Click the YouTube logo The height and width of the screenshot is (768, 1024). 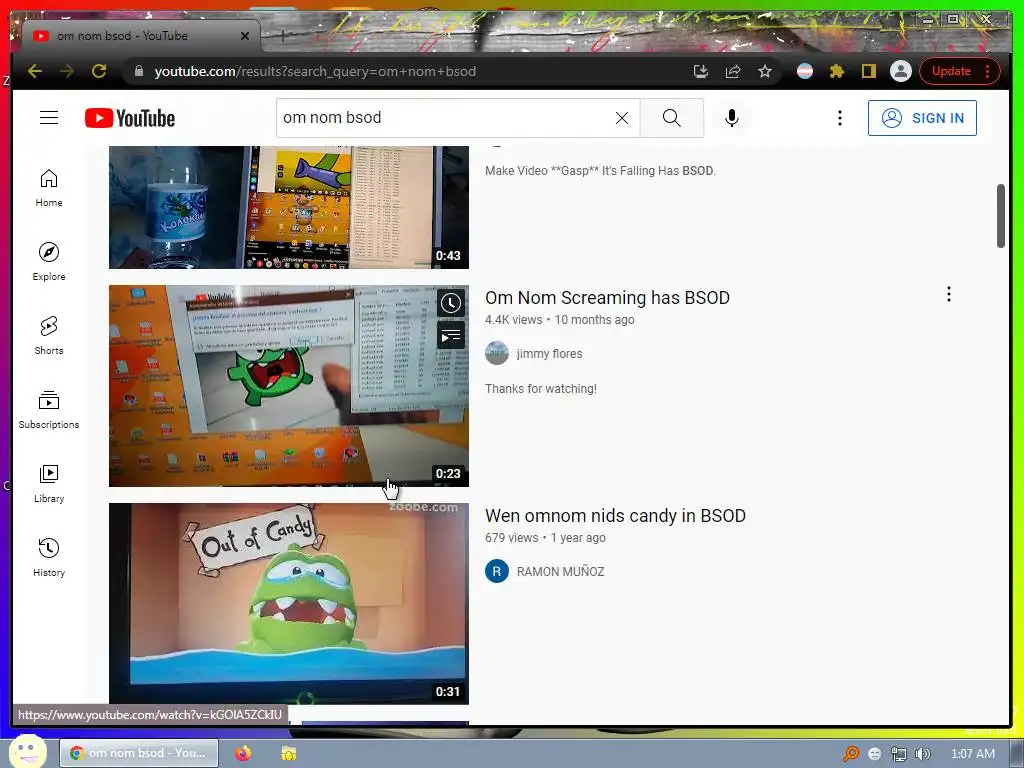pyautogui.click(x=130, y=118)
